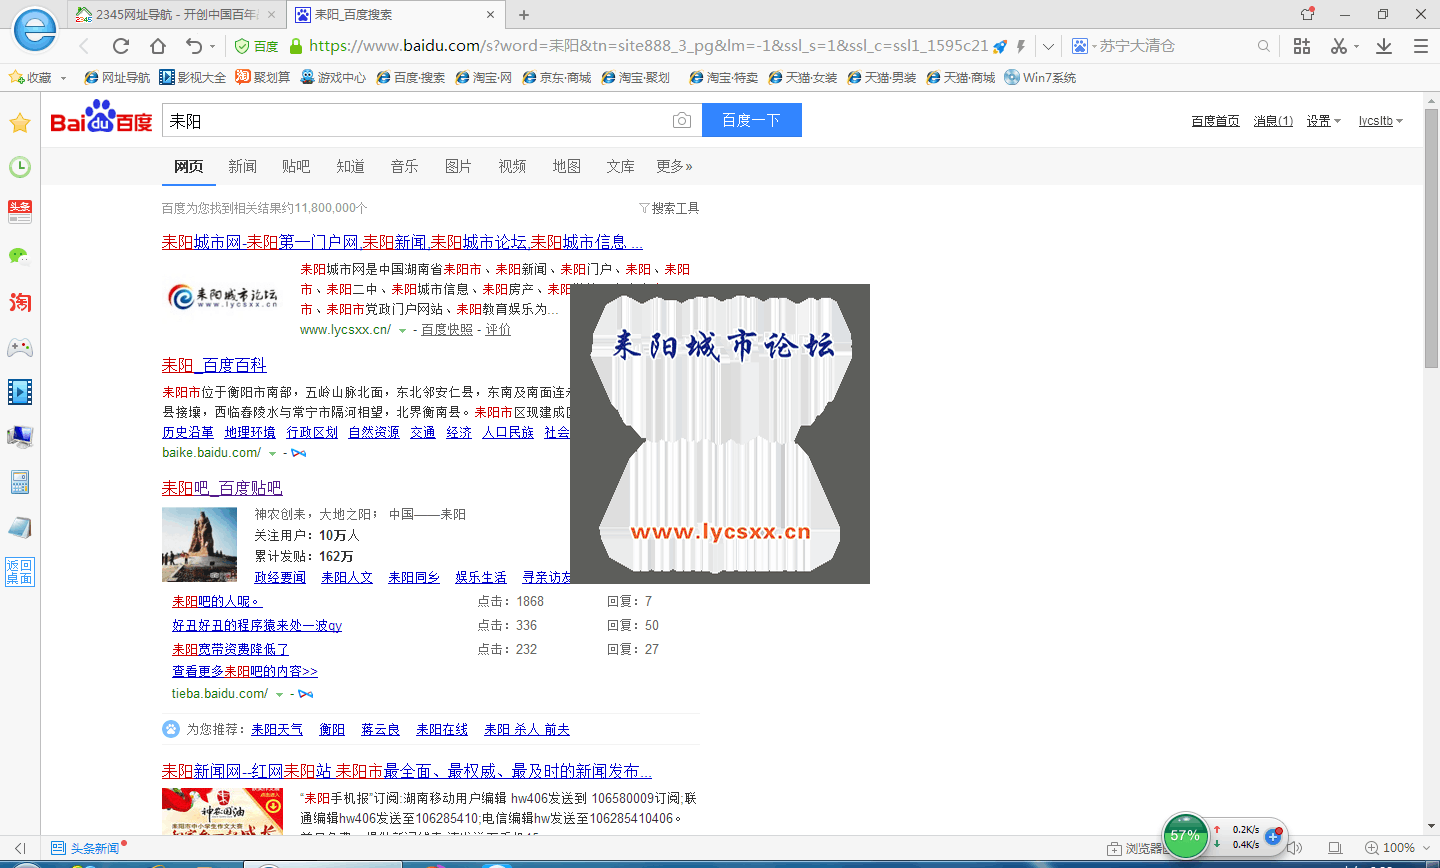Image resolution: width=1440 pixels, height=868 pixels.
Task: Expand arrow next to tieba.baidu.com/
Action: [279, 694]
